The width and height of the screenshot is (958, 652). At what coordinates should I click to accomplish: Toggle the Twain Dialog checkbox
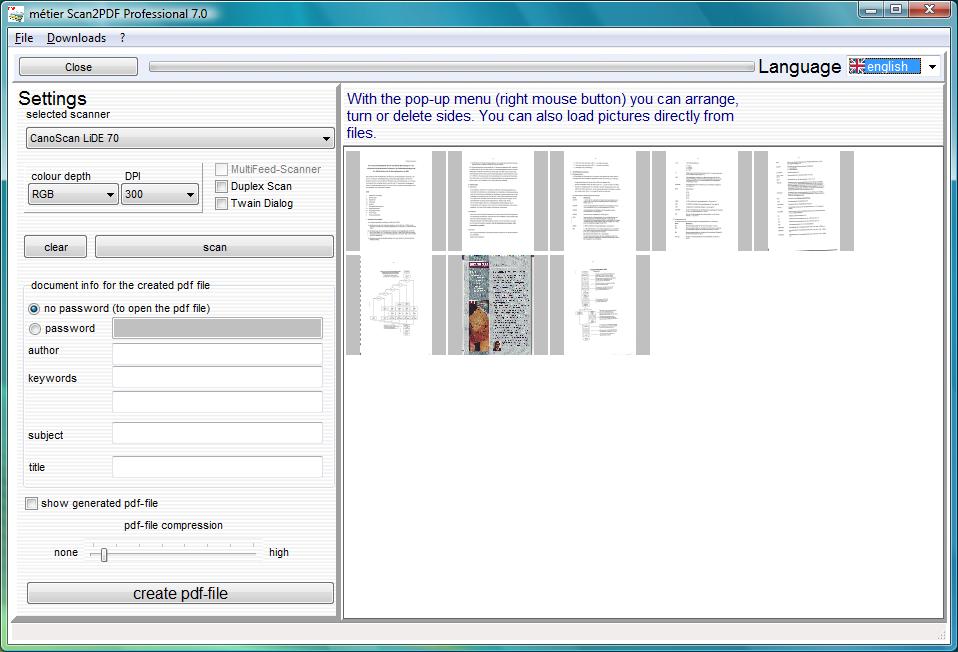[222, 203]
